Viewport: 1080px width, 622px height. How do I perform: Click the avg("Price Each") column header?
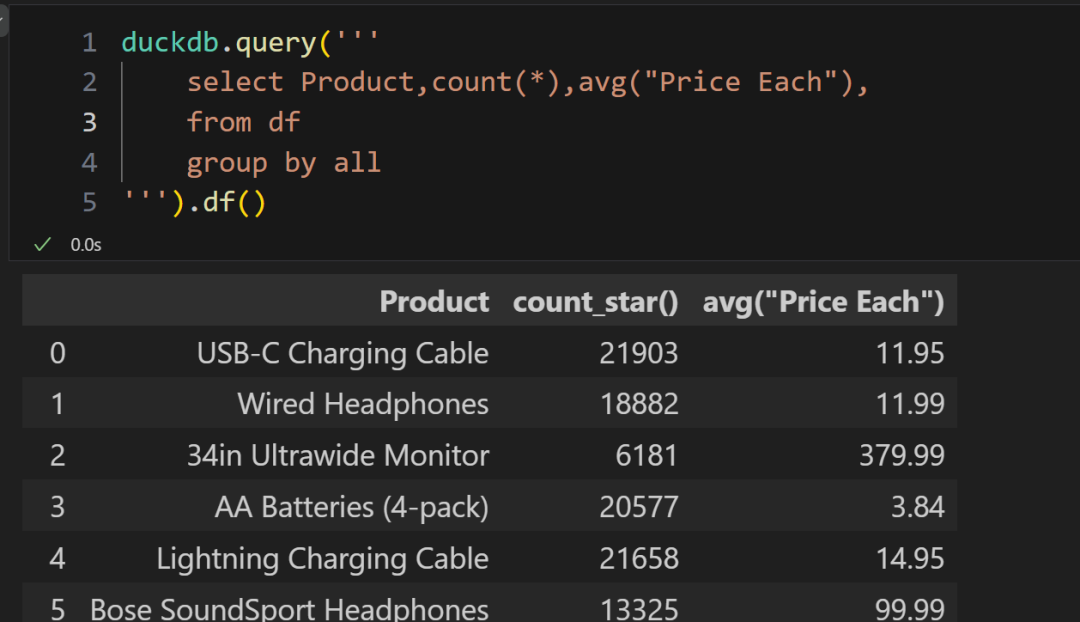(x=823, y=302)
